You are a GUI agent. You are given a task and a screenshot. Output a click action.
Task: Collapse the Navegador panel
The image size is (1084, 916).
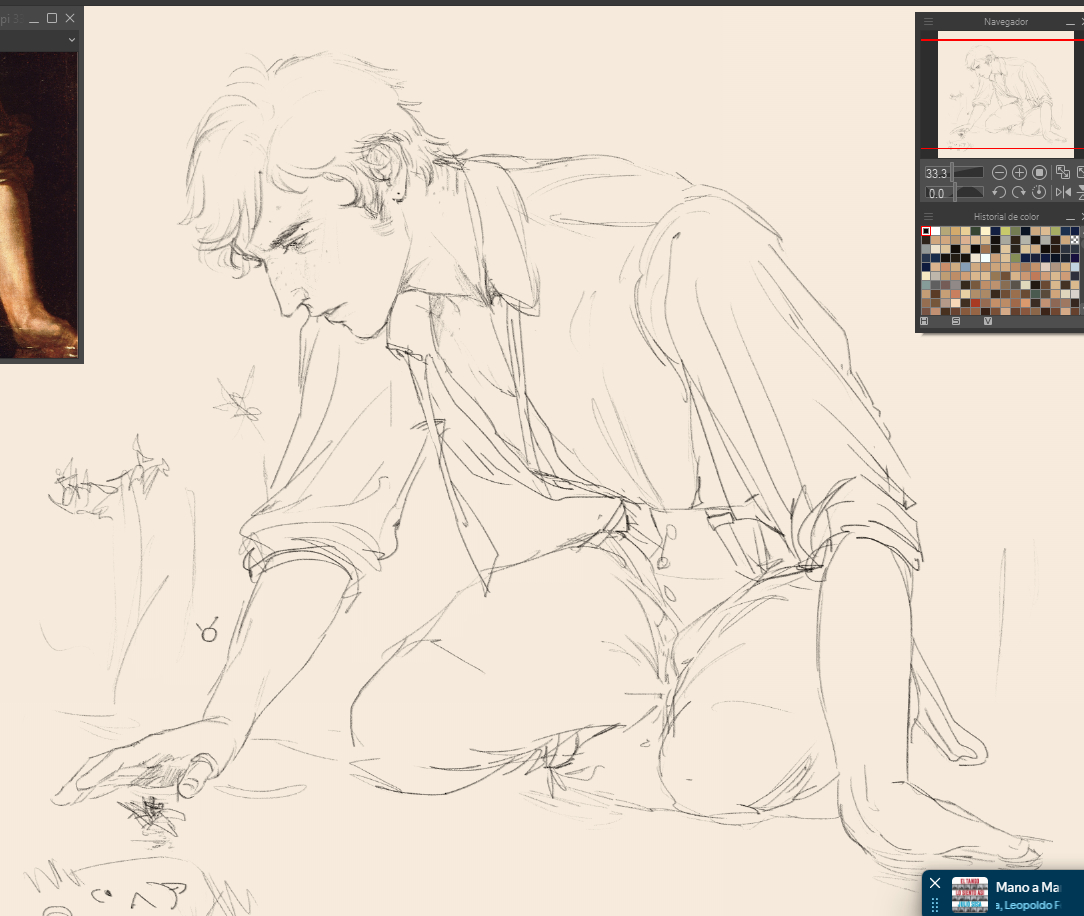coord(1068,21)
